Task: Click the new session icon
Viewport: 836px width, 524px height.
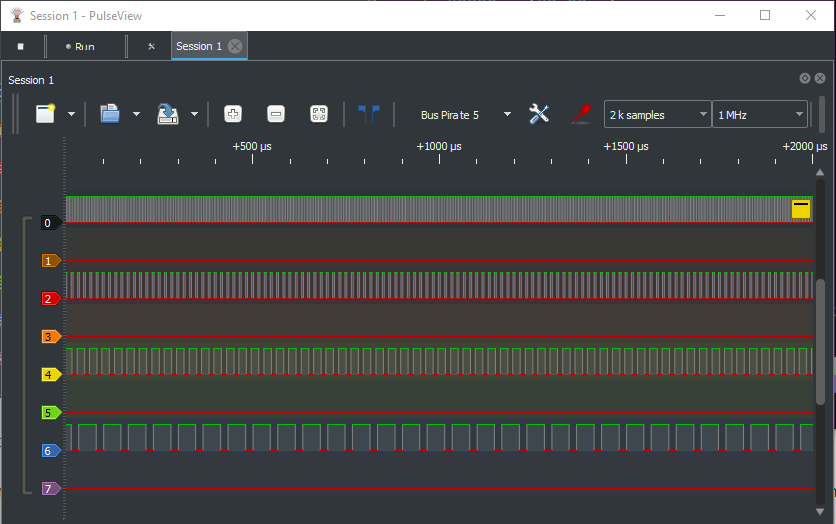Action: pyautogui.click(x=45, y=114)
